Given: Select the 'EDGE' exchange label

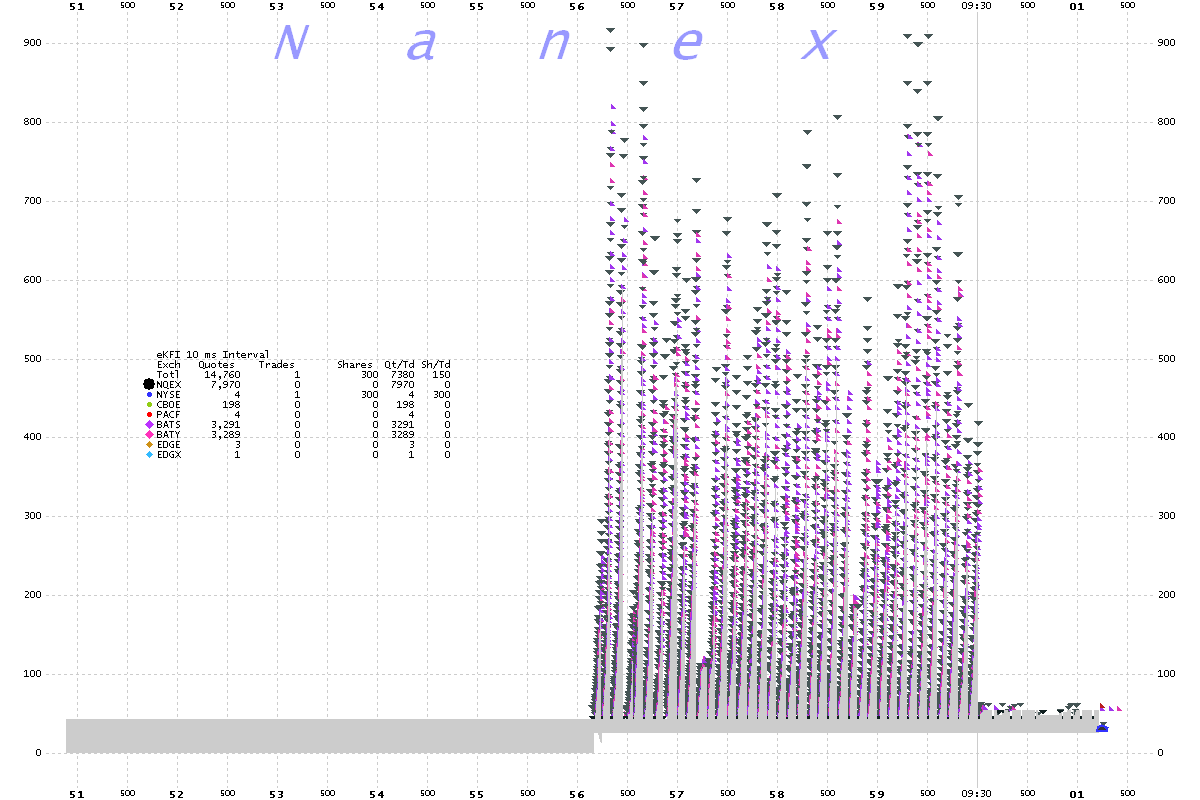Looking at the screenshot, I should pos(168,444).
